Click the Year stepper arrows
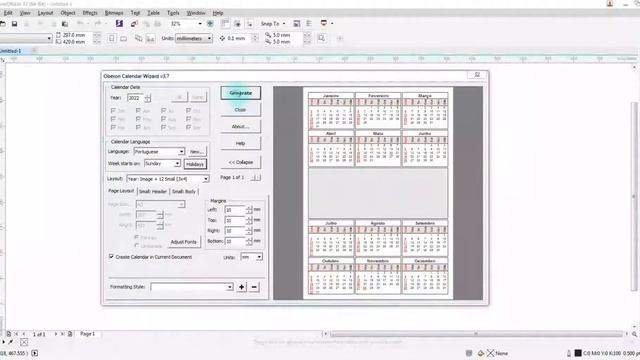 [148, 98]
